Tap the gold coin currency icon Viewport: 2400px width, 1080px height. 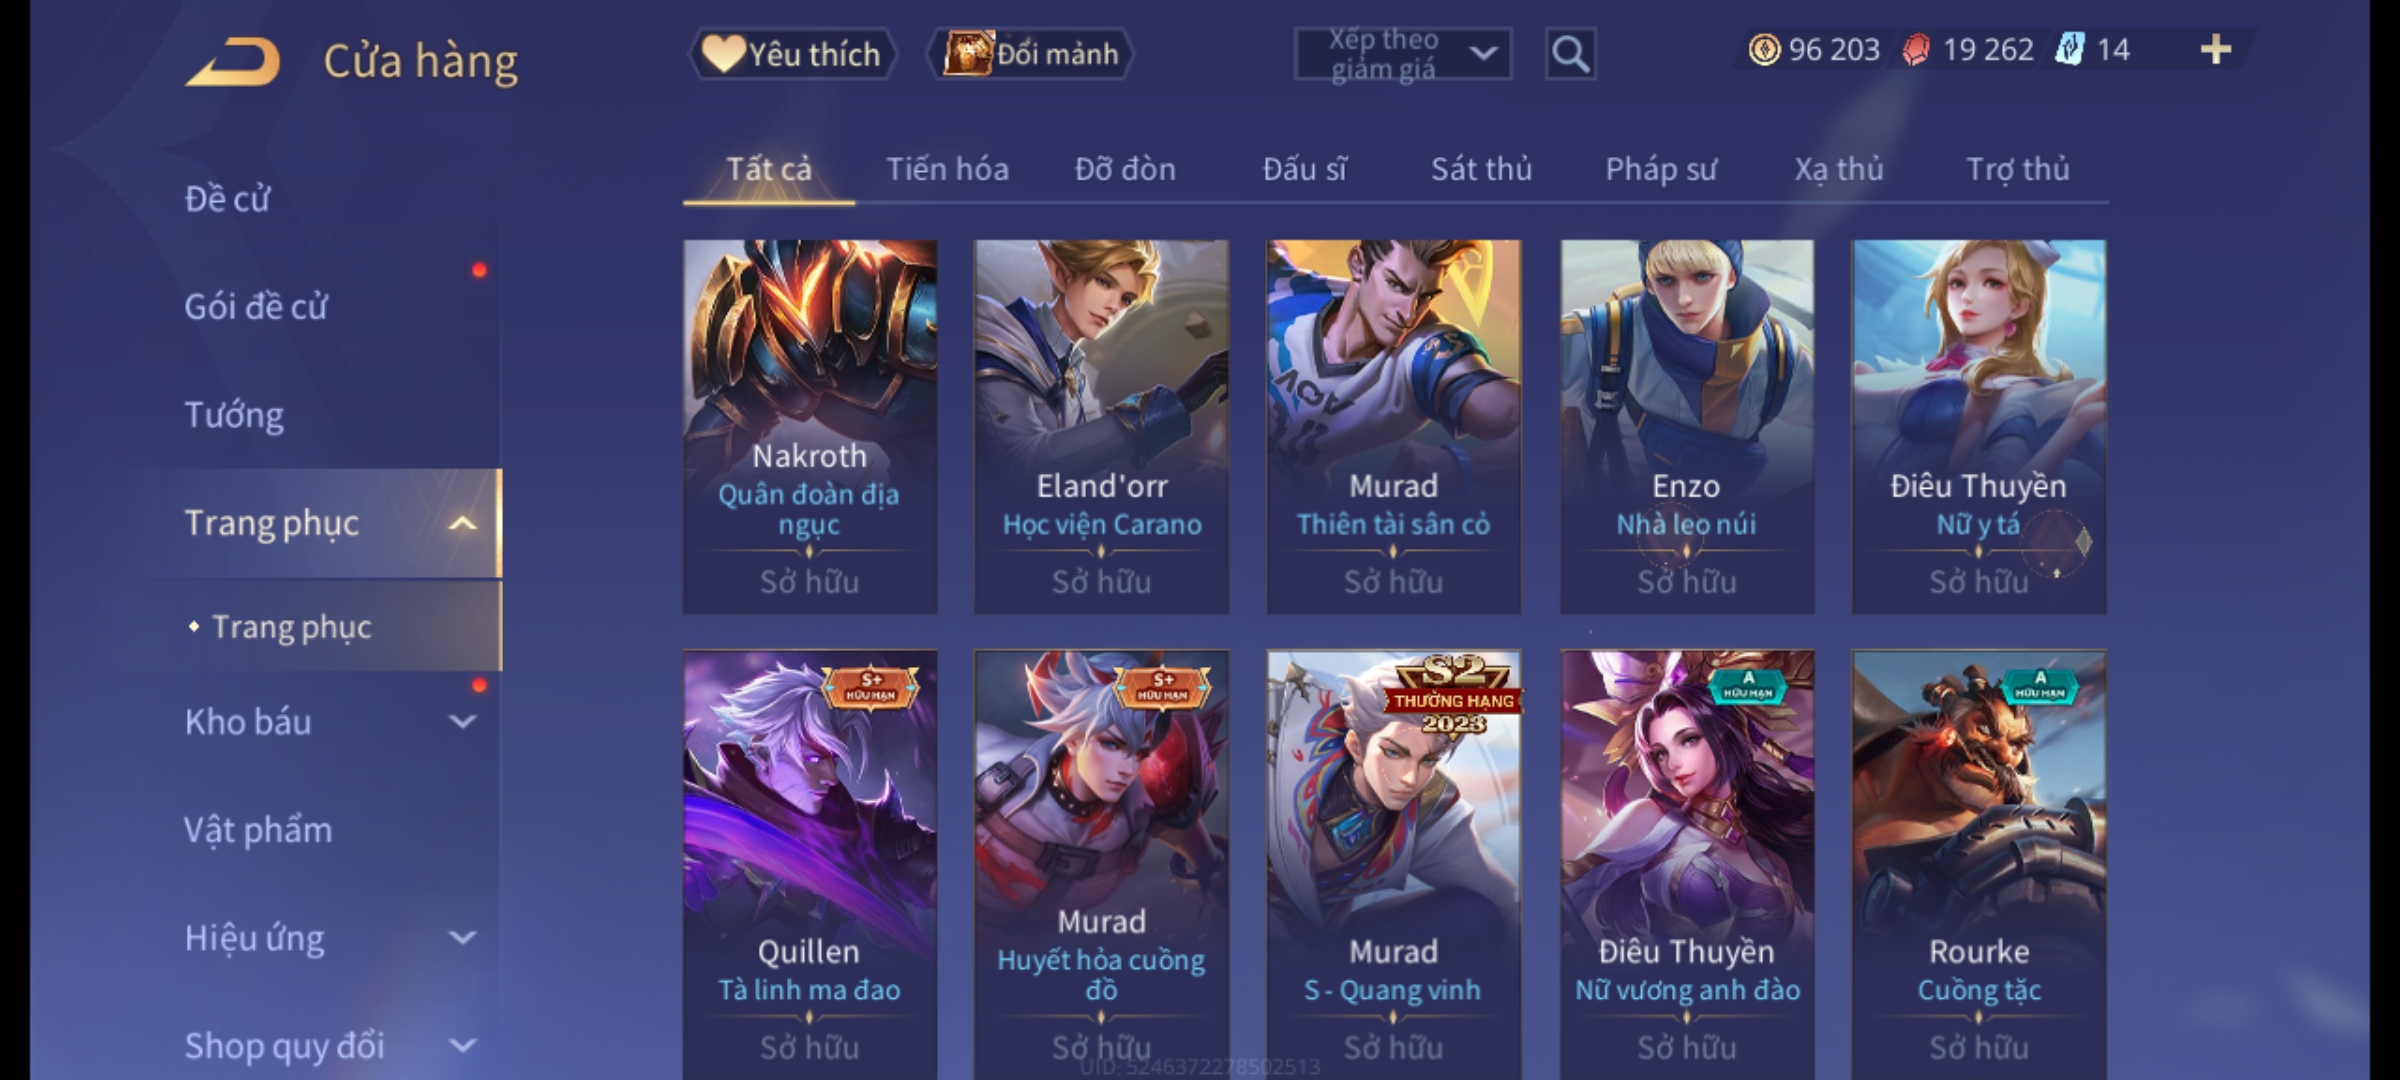1764,49
